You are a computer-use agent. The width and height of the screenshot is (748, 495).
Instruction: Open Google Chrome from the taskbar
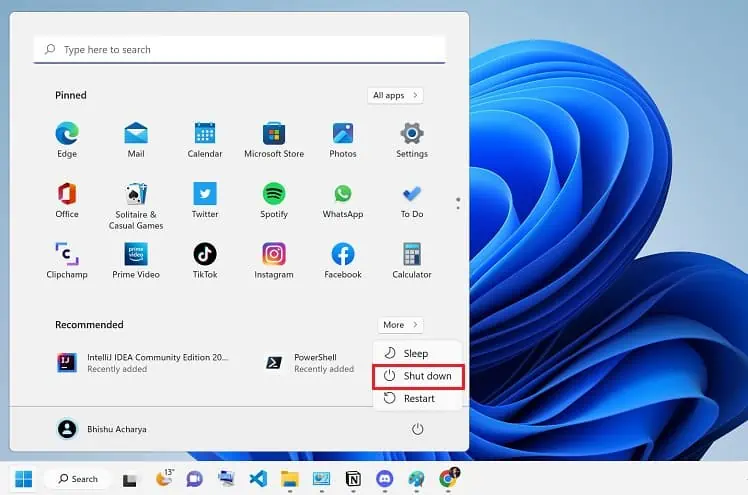tap(448, 478)
